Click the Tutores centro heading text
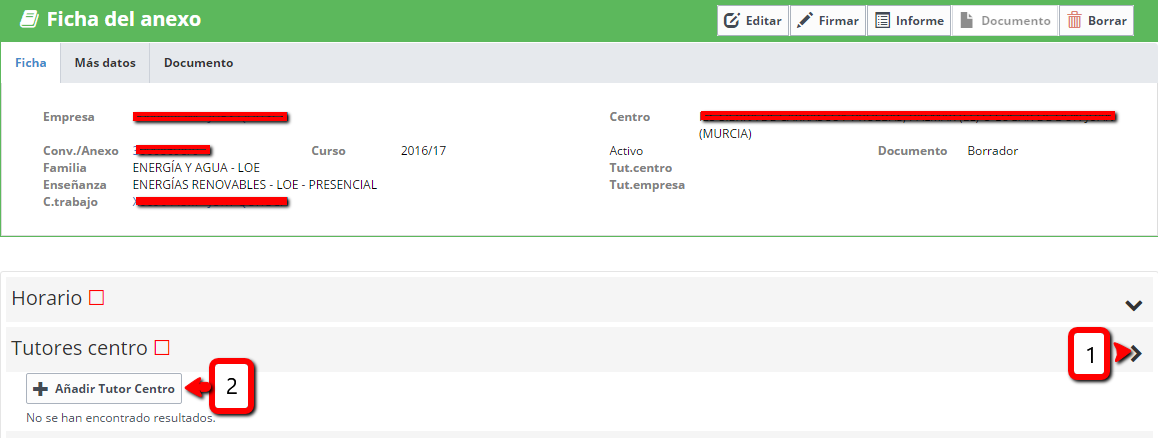 coord(79,348)
